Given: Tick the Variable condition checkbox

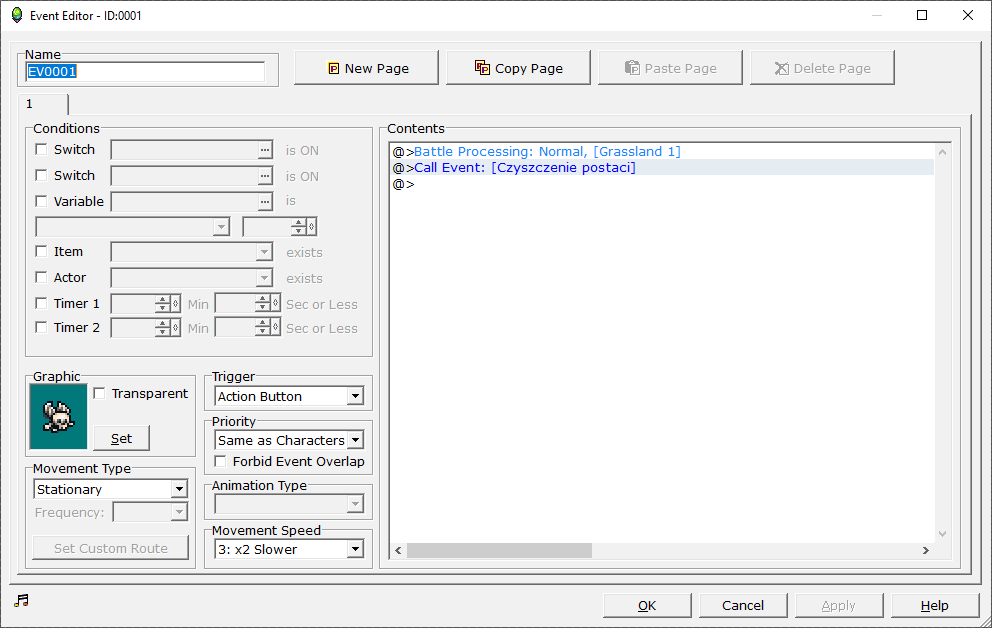Looking at the screenshot, I should click(x=42, y=202).
